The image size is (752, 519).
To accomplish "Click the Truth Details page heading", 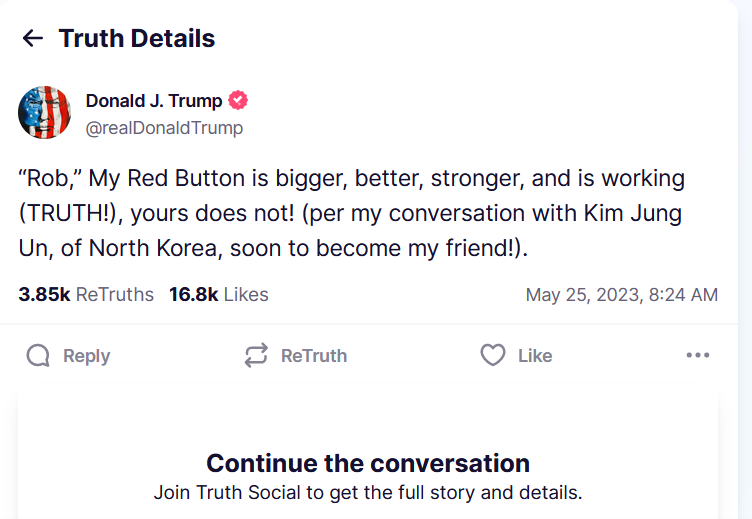I will pos(137,38).
